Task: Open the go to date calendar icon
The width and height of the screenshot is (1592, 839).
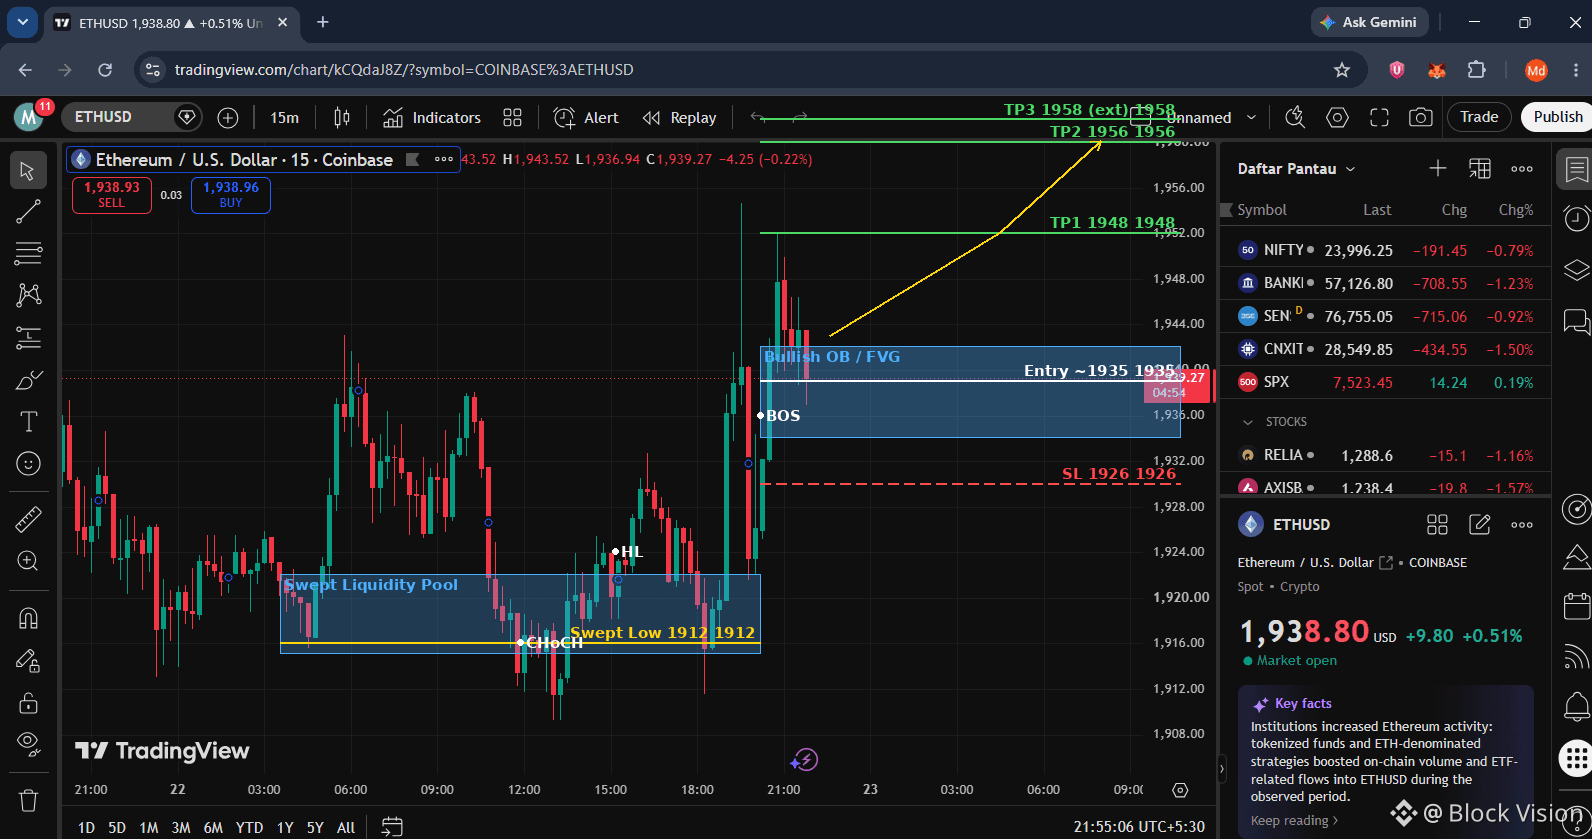Action: tap(392, 827)
